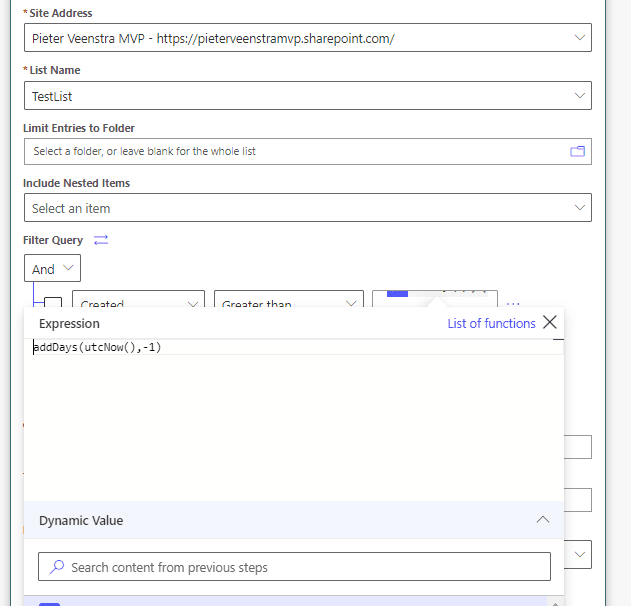Open the List Name dropdown showing TestList
The image size is (631, 606).
pyautogui.click(x=307, y=95)
